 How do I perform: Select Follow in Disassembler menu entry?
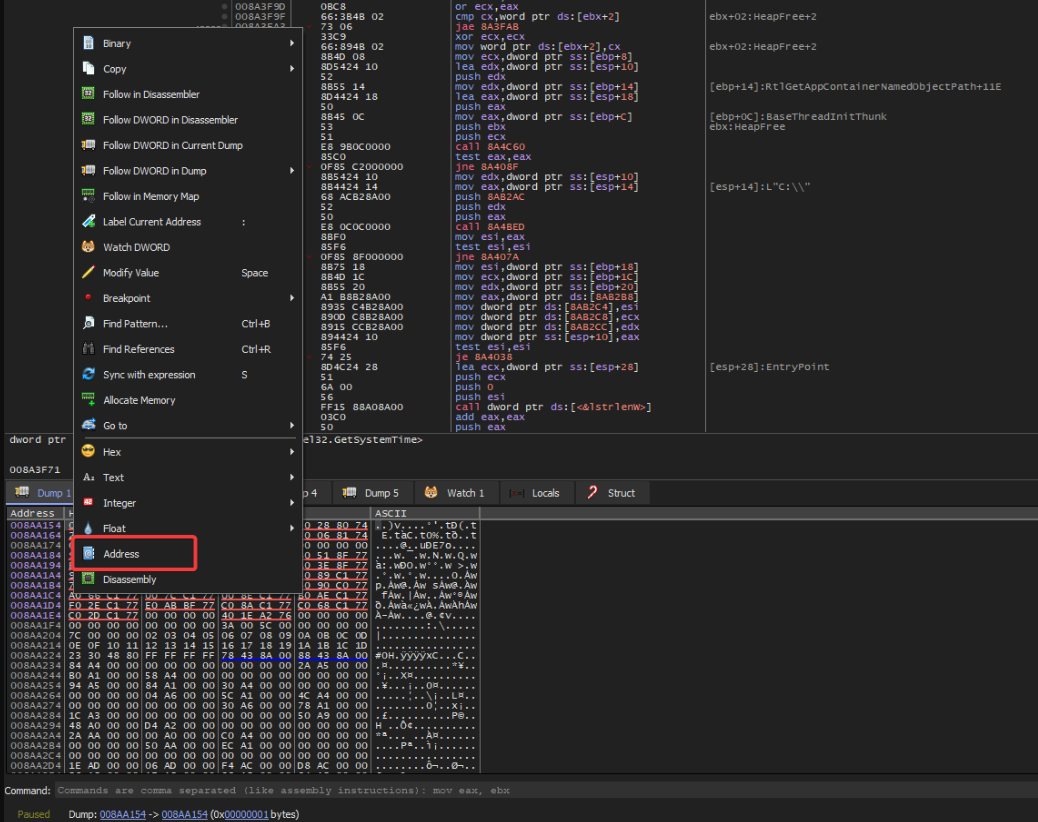coord(151,94)
